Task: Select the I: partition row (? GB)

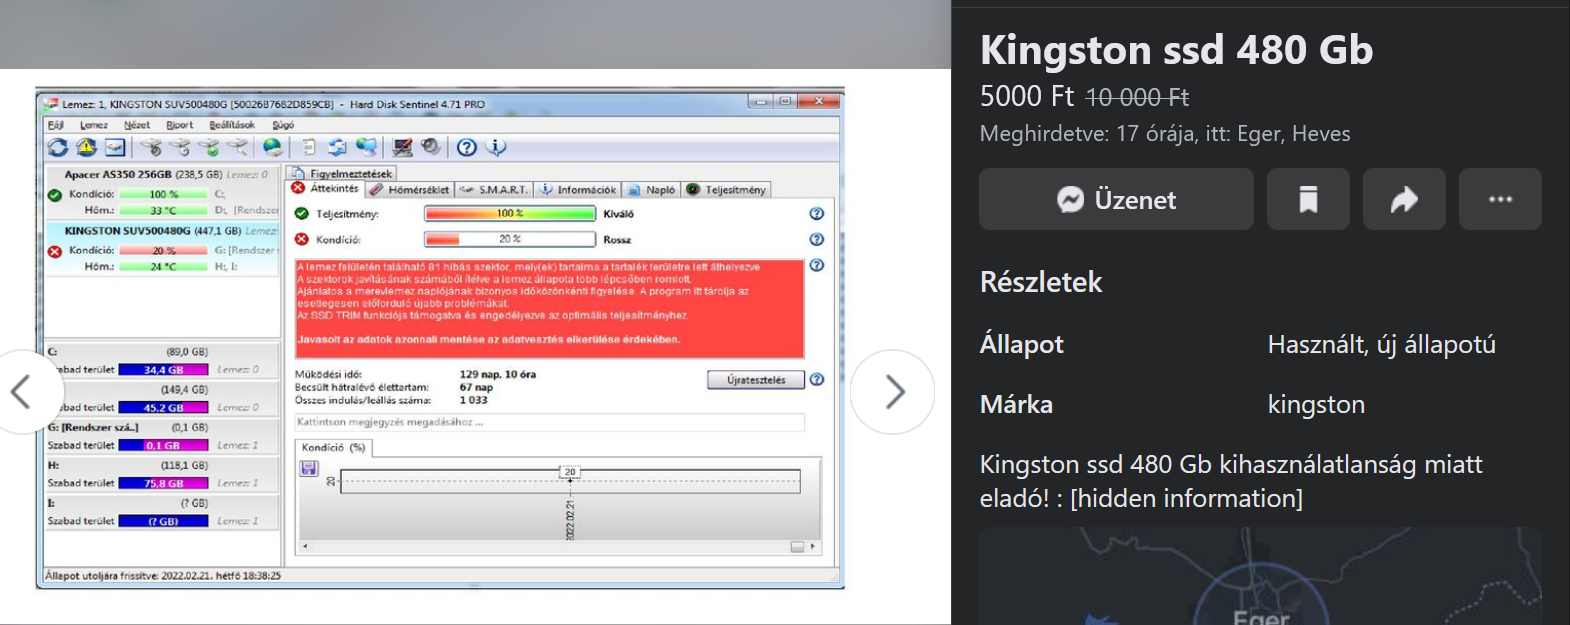Action: pos(162,513)
